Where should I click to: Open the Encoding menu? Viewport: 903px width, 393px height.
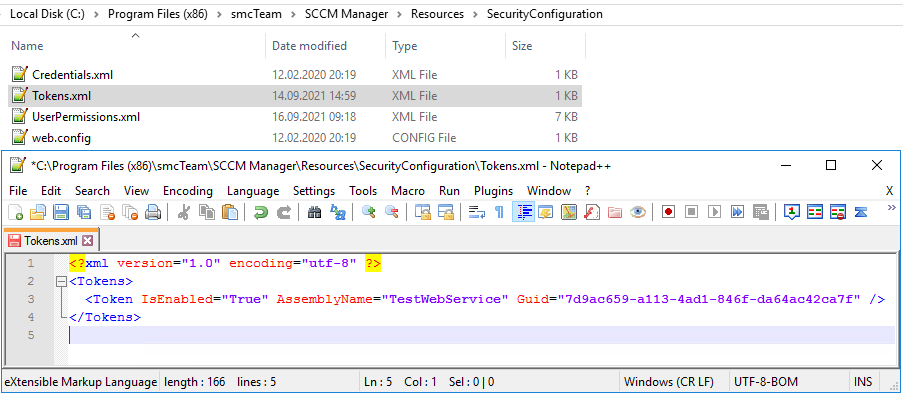[x=188, y=191]
